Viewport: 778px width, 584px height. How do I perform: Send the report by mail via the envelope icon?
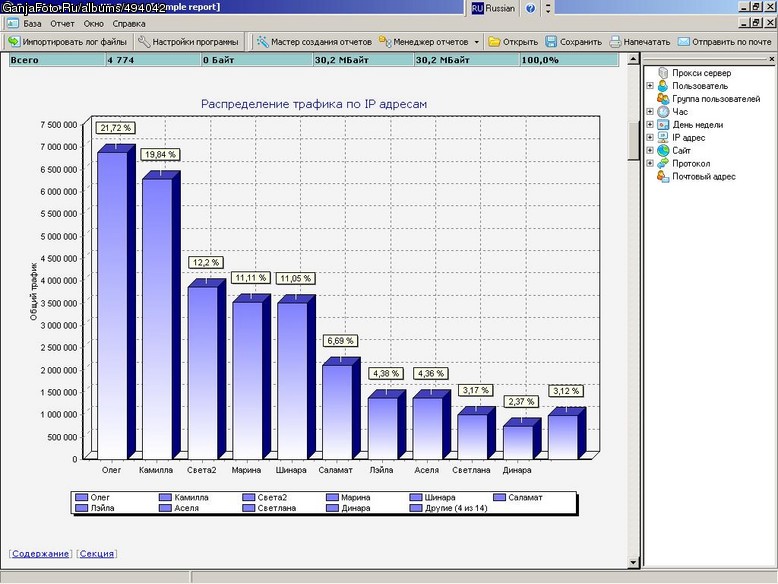coord(683,42)
